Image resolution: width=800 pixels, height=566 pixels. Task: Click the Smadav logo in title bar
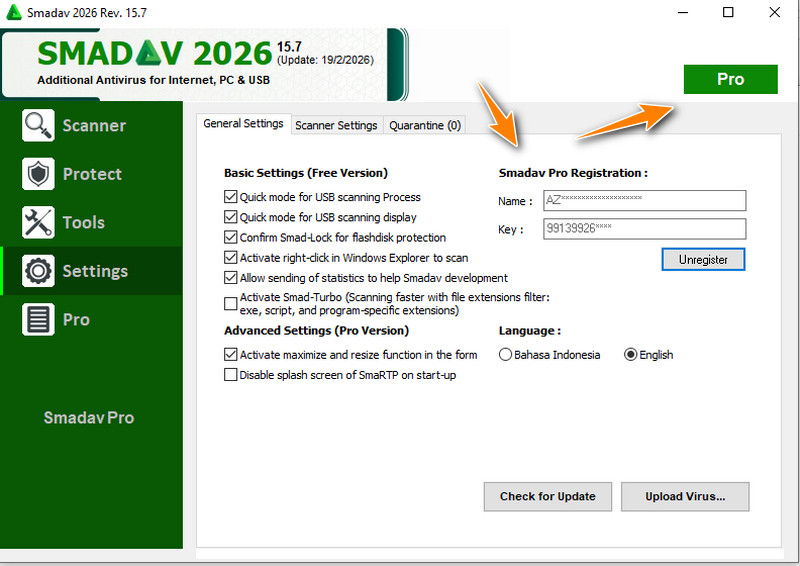[13, 12]
